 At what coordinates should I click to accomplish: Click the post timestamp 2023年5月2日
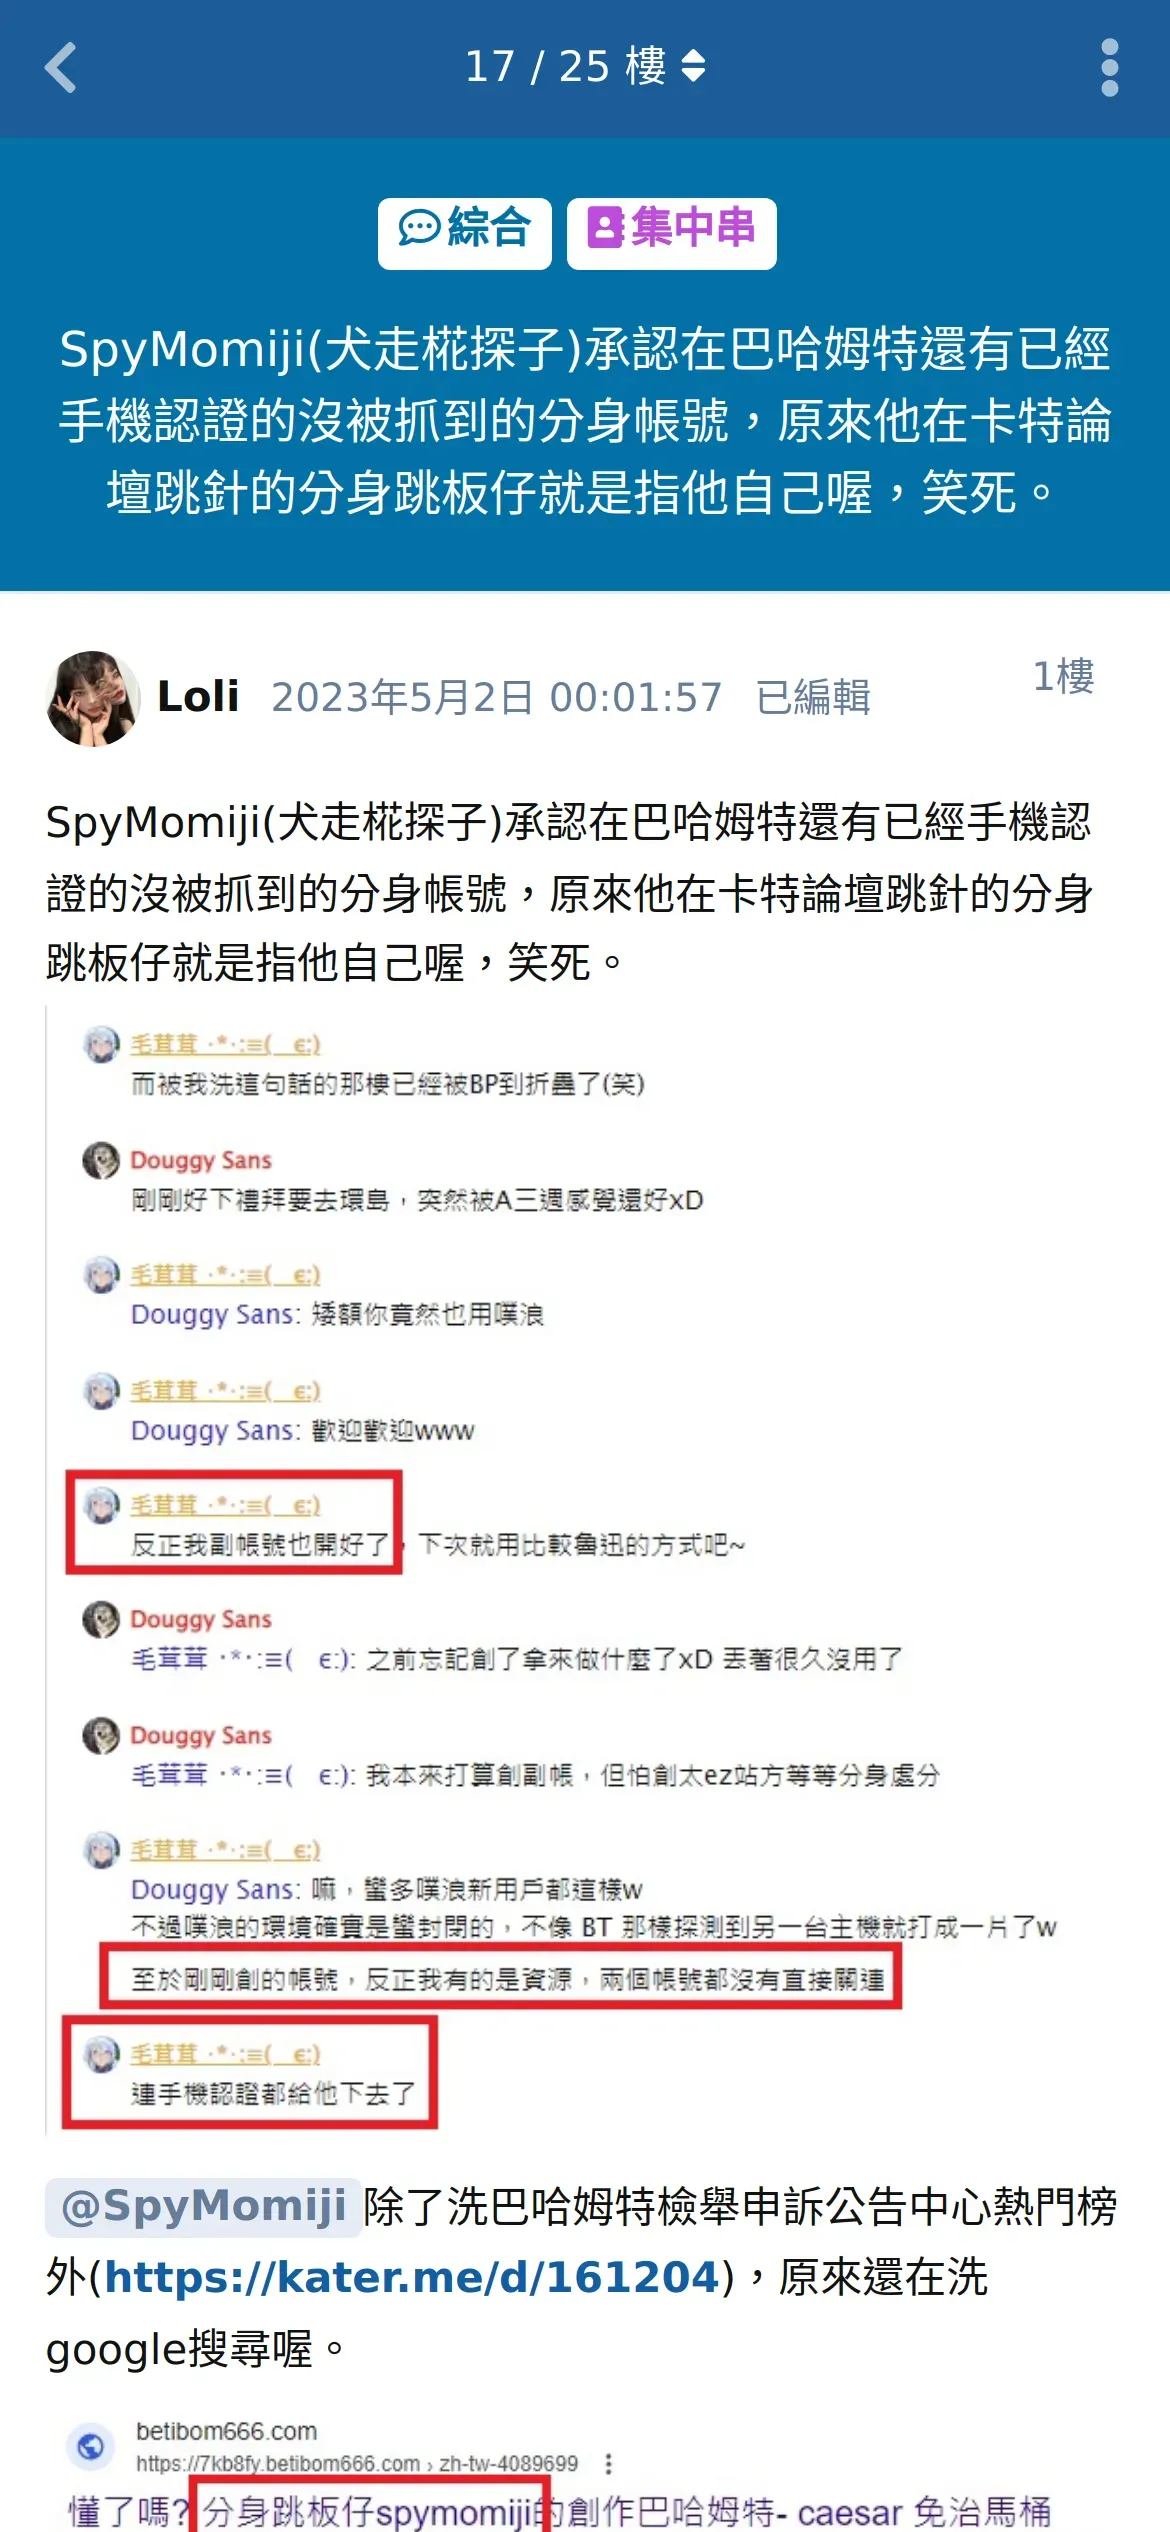click(x=497, y=697)
